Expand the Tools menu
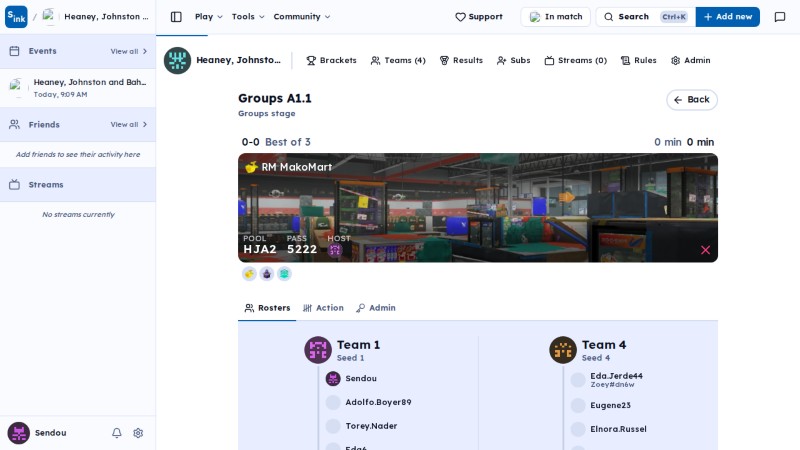800x450 pixels. 248,17
